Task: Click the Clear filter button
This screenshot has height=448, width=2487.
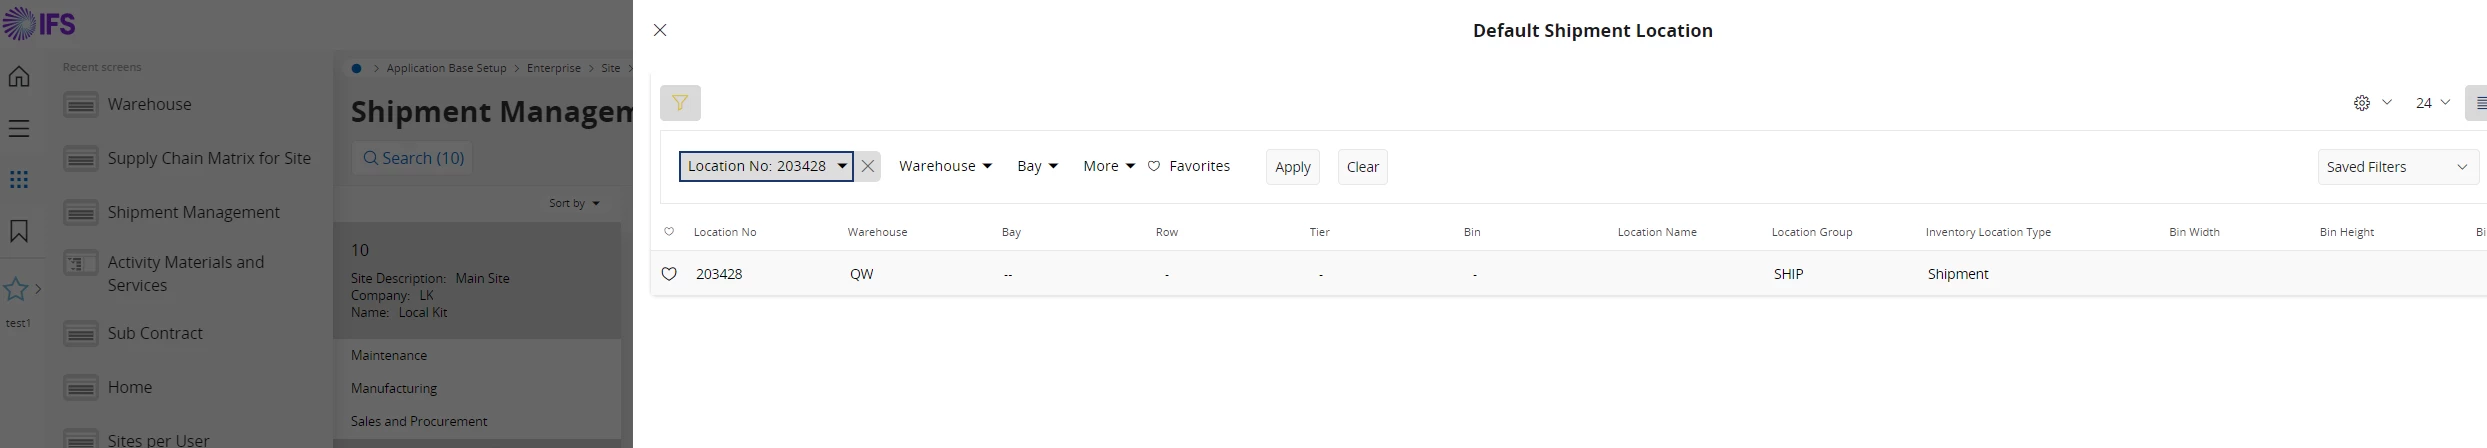Action: pos(1362,167)
